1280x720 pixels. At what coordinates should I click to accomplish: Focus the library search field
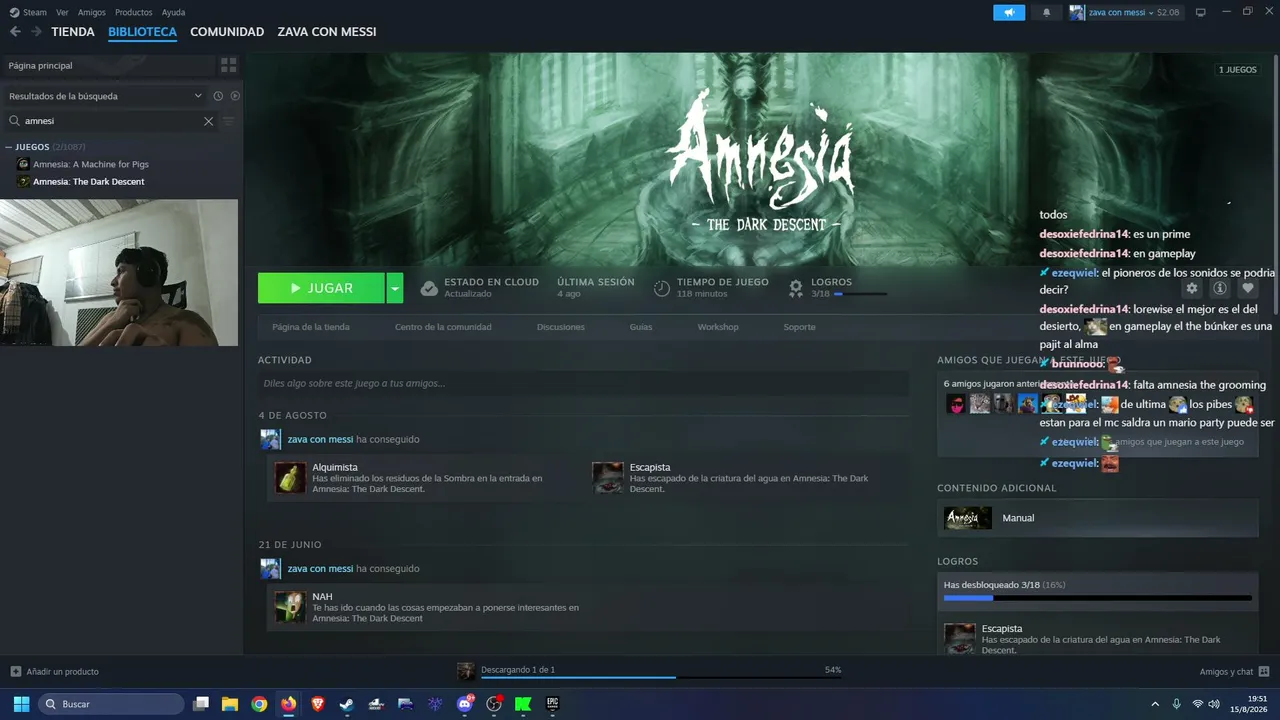(110, 121)
